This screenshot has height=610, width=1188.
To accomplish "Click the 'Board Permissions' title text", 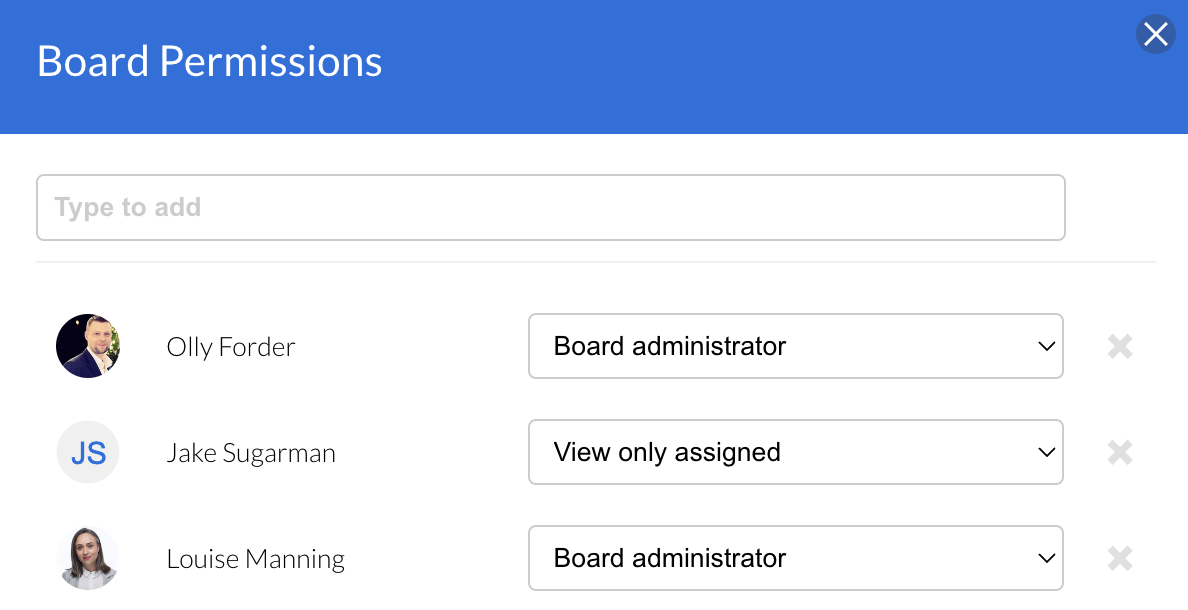I will pyautogui.click(x=210, y=62).
